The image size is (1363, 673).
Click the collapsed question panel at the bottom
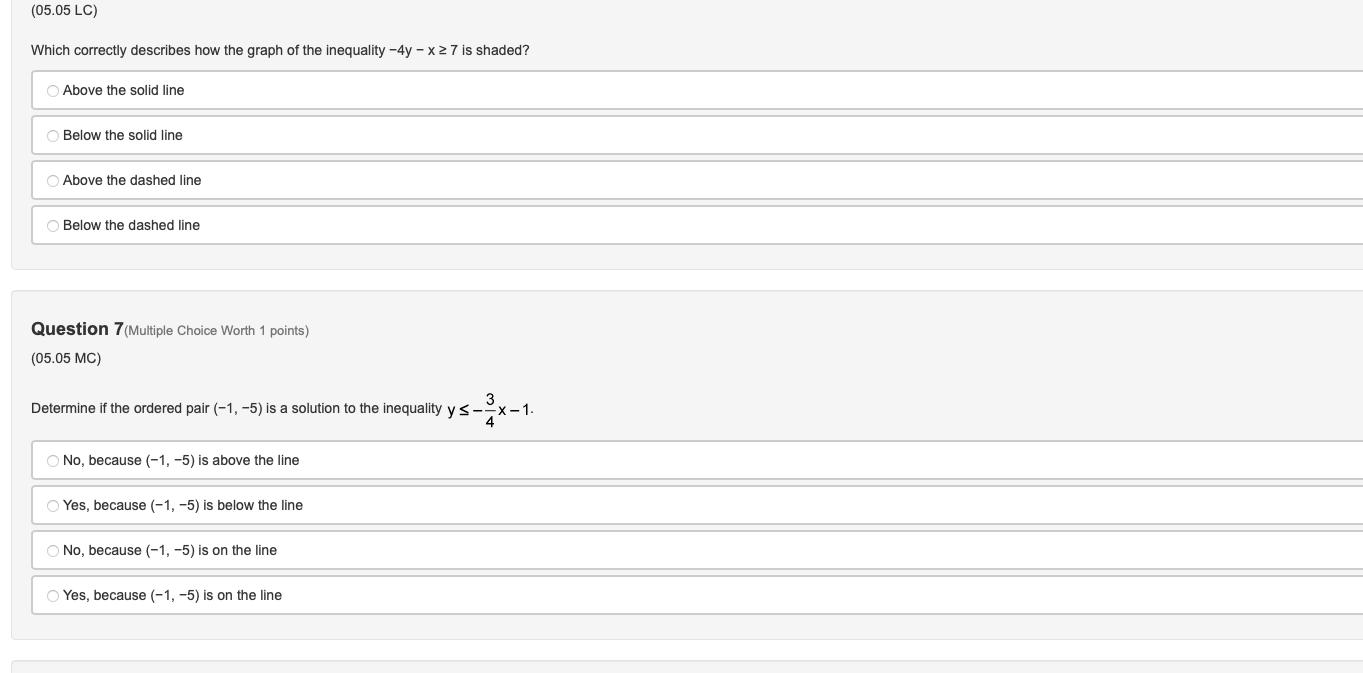point(680,667)
